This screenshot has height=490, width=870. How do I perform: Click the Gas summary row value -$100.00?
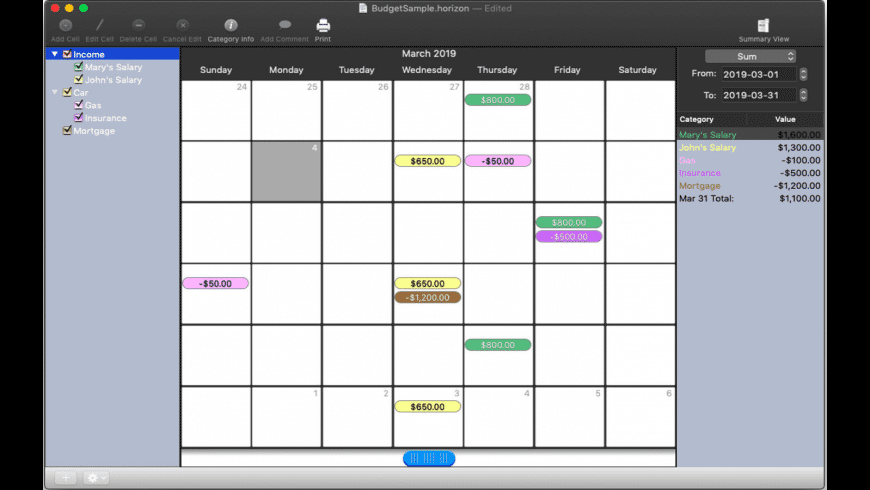click(801, 160)
